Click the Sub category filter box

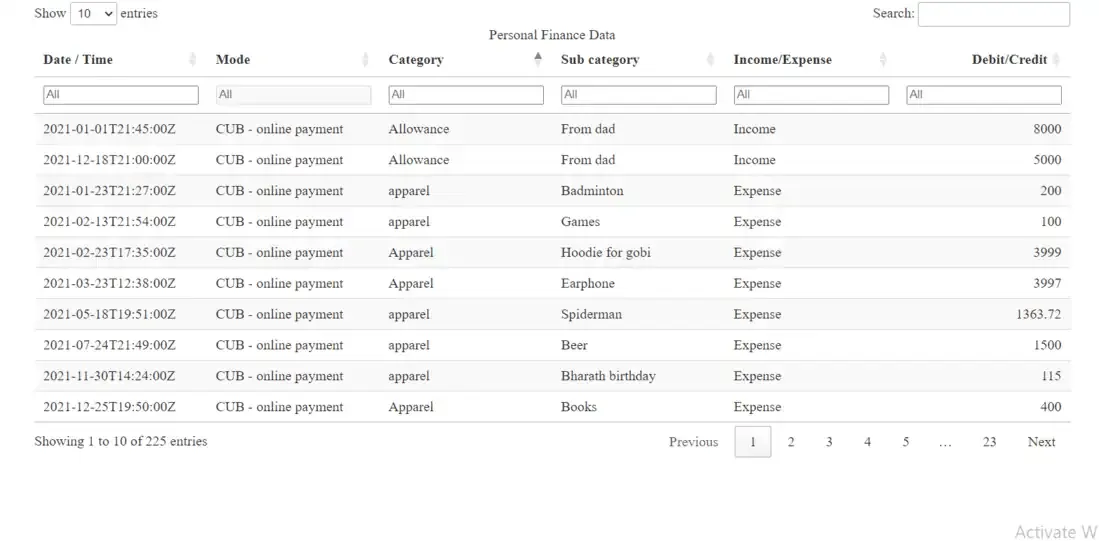[x=638, y=95]
